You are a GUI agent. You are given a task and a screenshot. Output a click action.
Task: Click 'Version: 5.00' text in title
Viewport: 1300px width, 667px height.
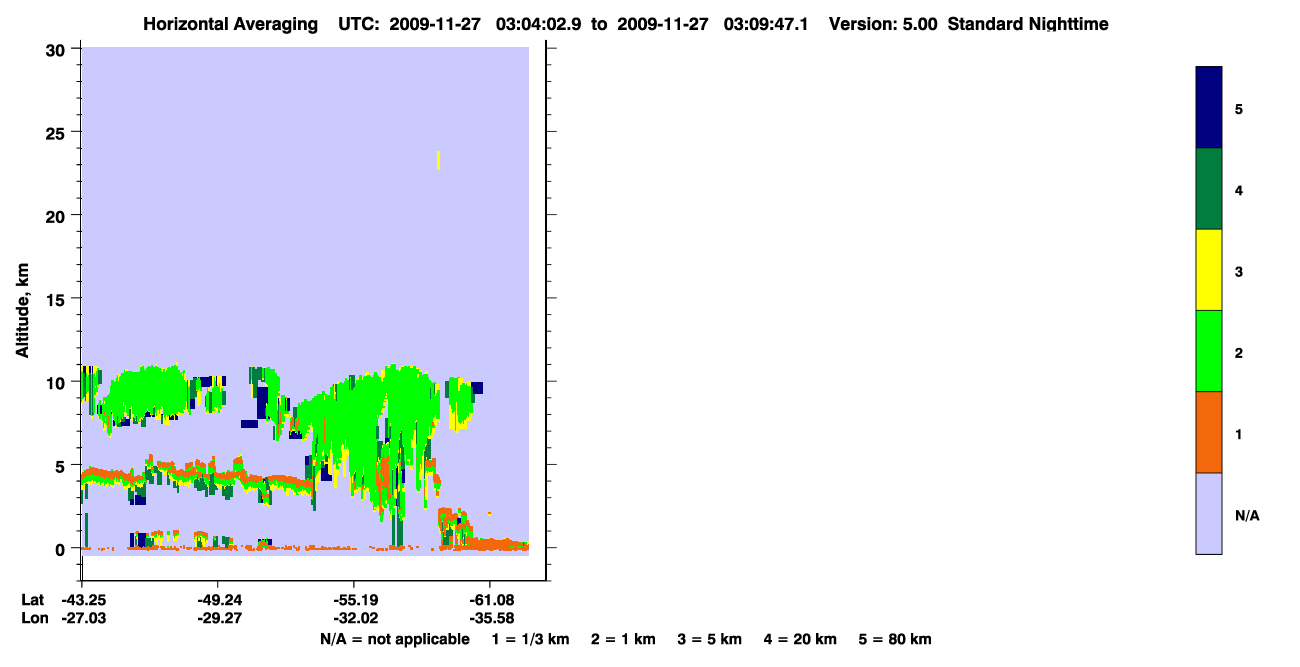click(883, 24)
